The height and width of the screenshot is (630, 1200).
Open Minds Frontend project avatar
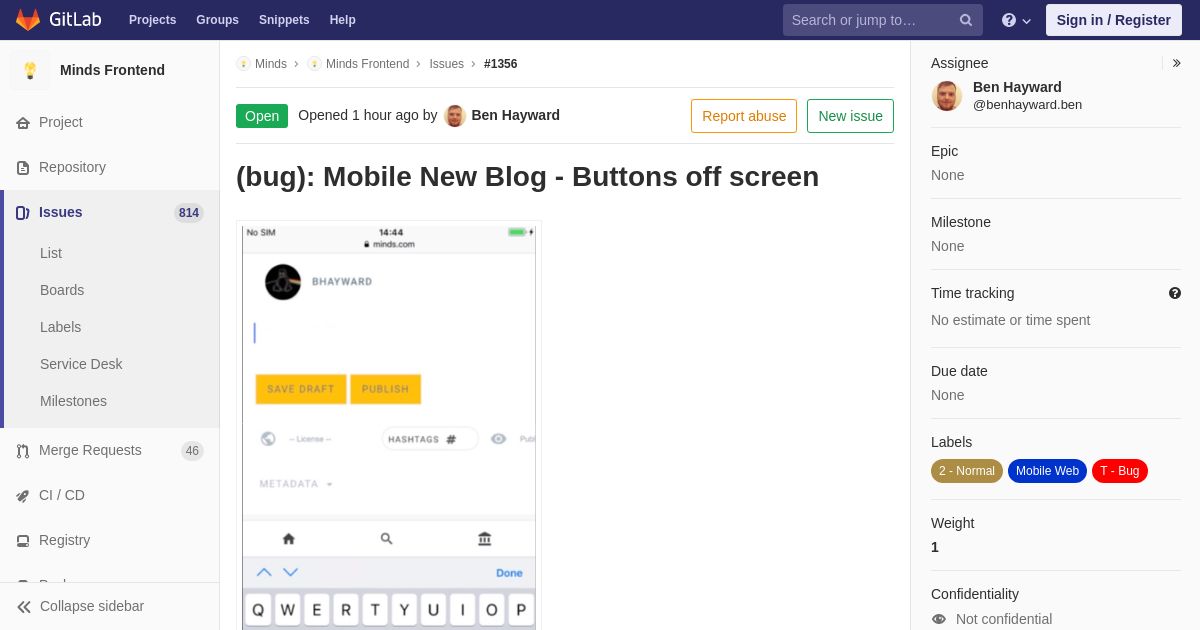30,70
